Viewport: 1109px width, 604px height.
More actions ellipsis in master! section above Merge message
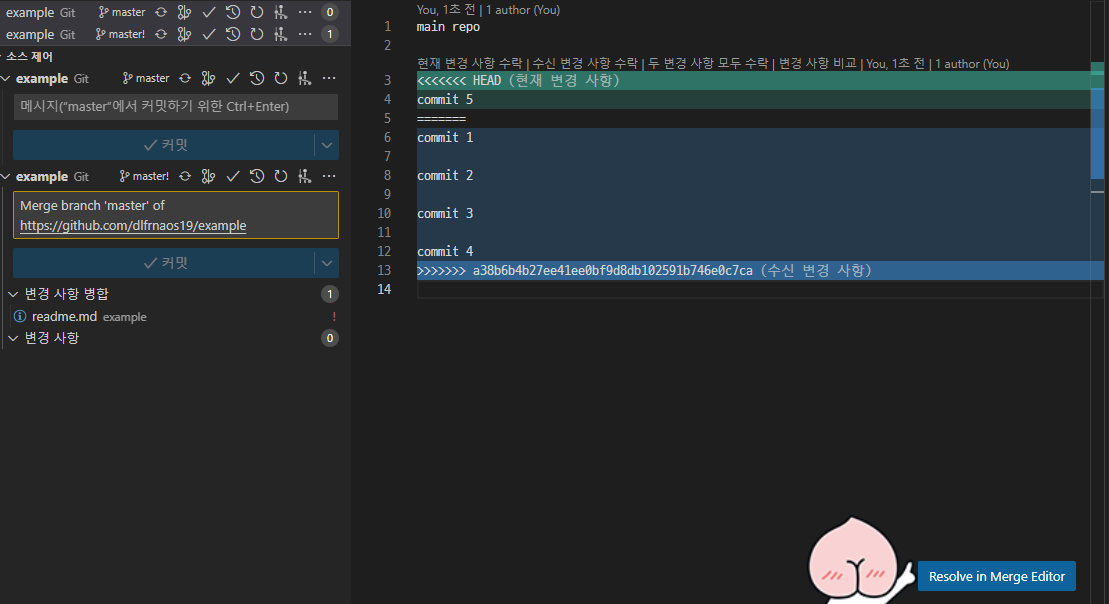329,176
